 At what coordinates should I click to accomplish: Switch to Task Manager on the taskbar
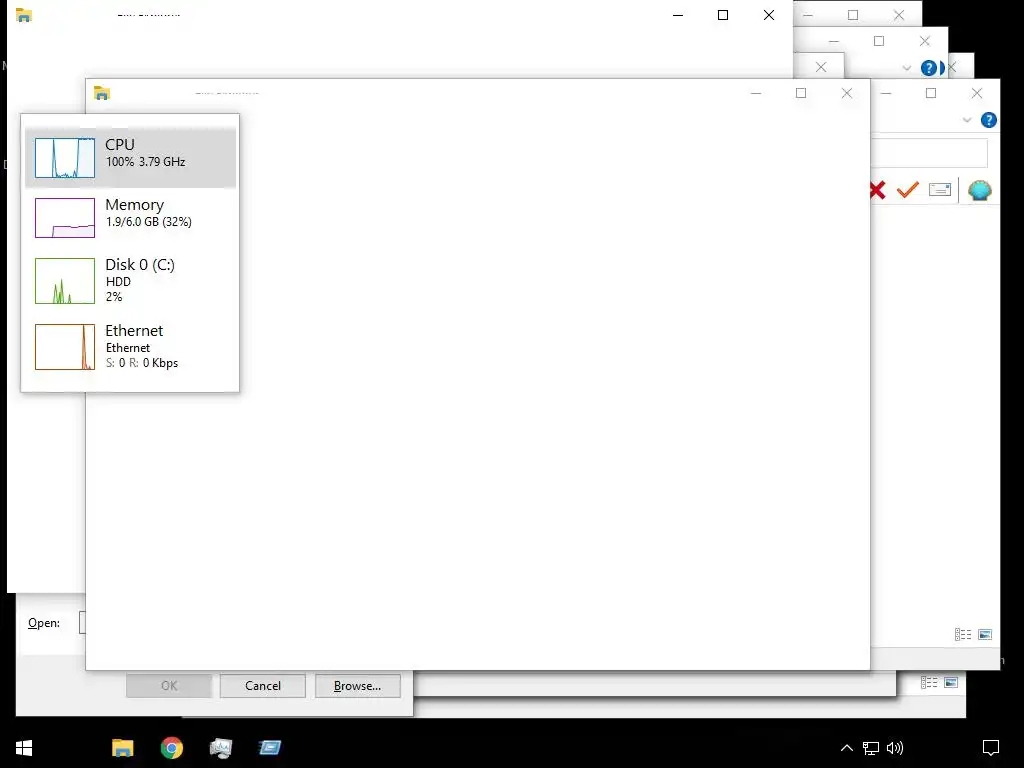pos(221,748)
